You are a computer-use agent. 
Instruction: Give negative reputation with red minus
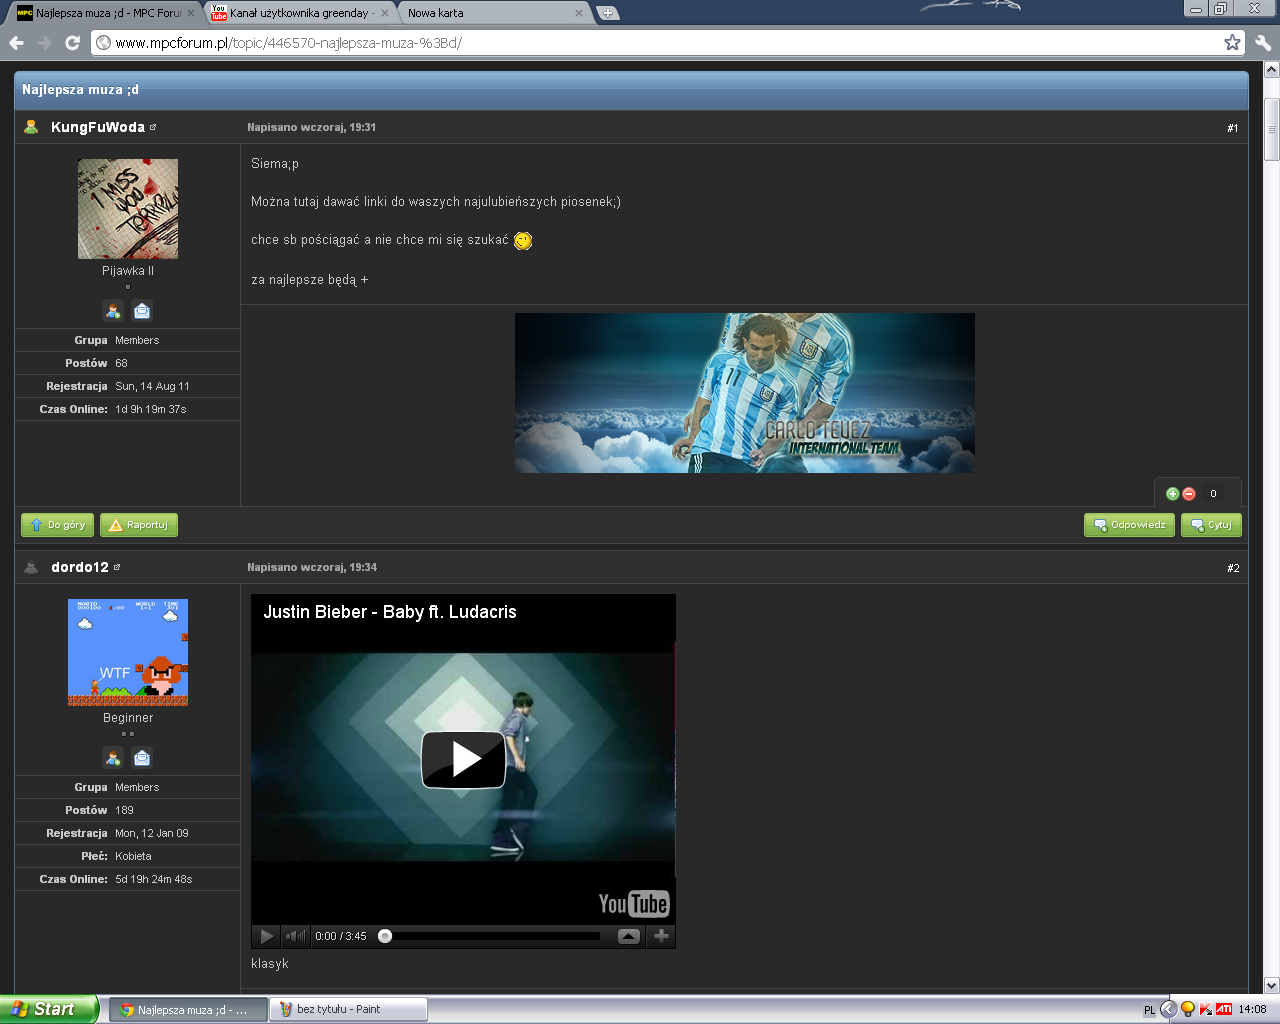[x=1189, y=494]
